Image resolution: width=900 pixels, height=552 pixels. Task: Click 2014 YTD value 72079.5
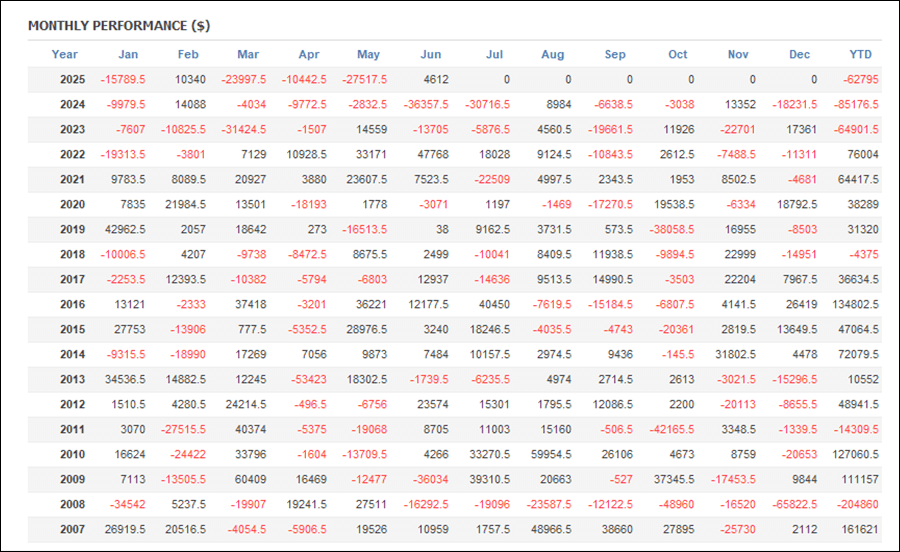tap(858, 355)
